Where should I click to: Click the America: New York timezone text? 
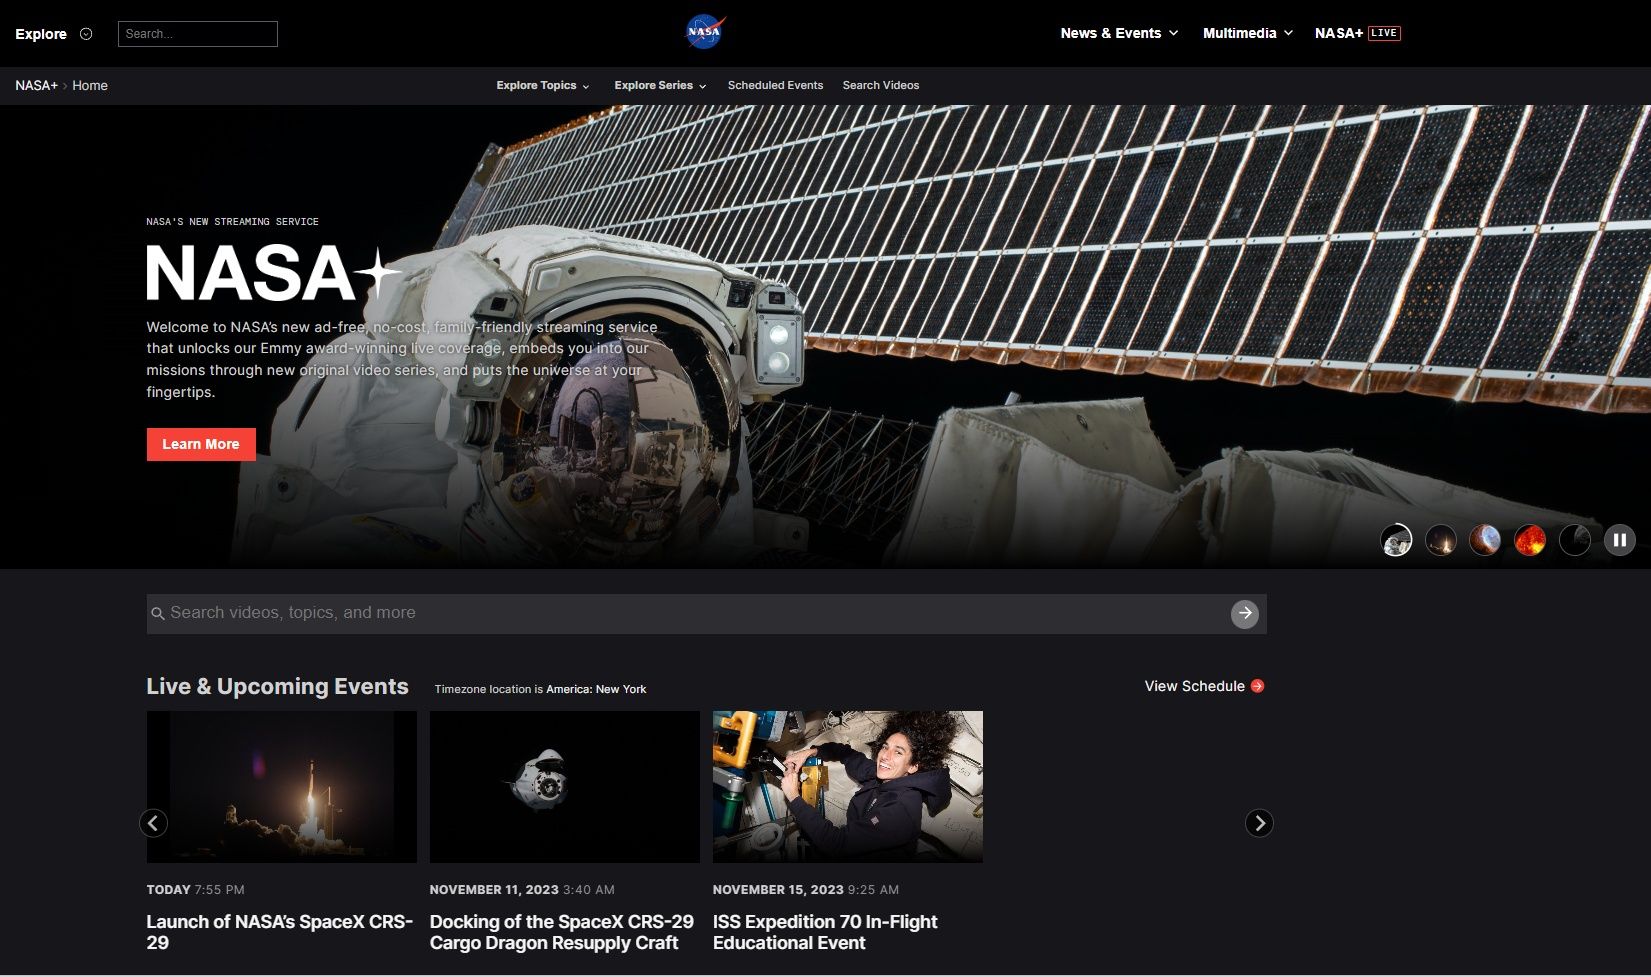(x=596, y=689)
